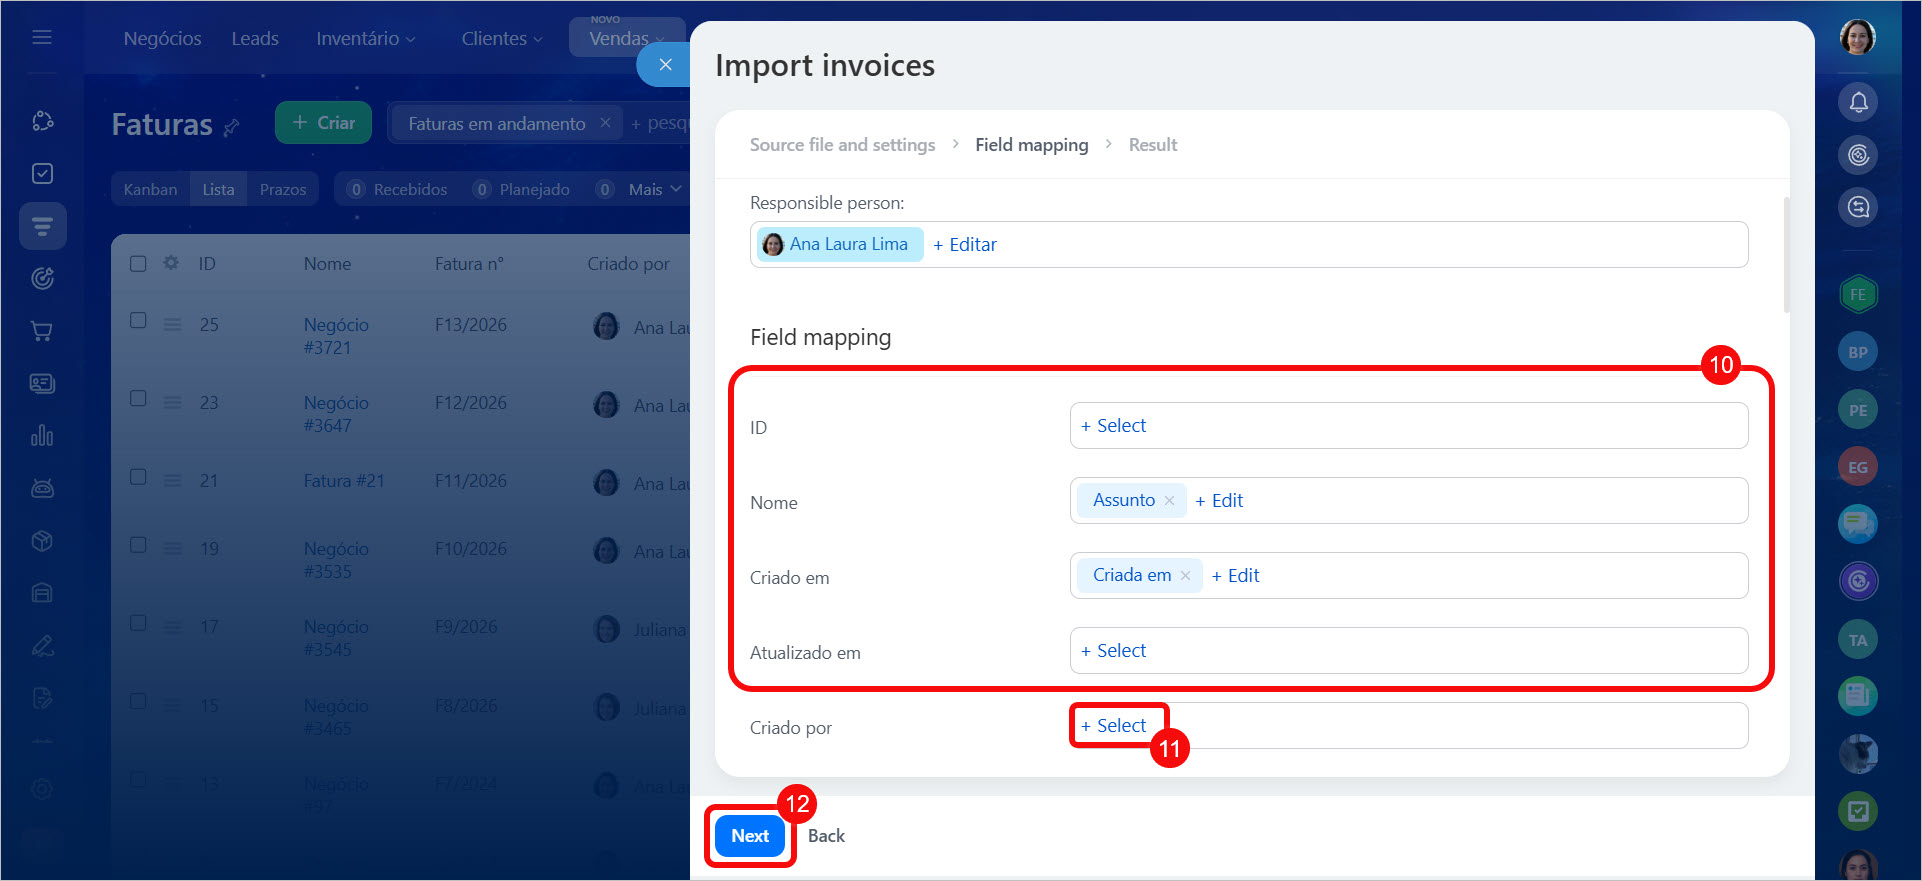Open the shopping cart sidebar icon
Viewport: 1922px width, 881px height.
point(42,331)
